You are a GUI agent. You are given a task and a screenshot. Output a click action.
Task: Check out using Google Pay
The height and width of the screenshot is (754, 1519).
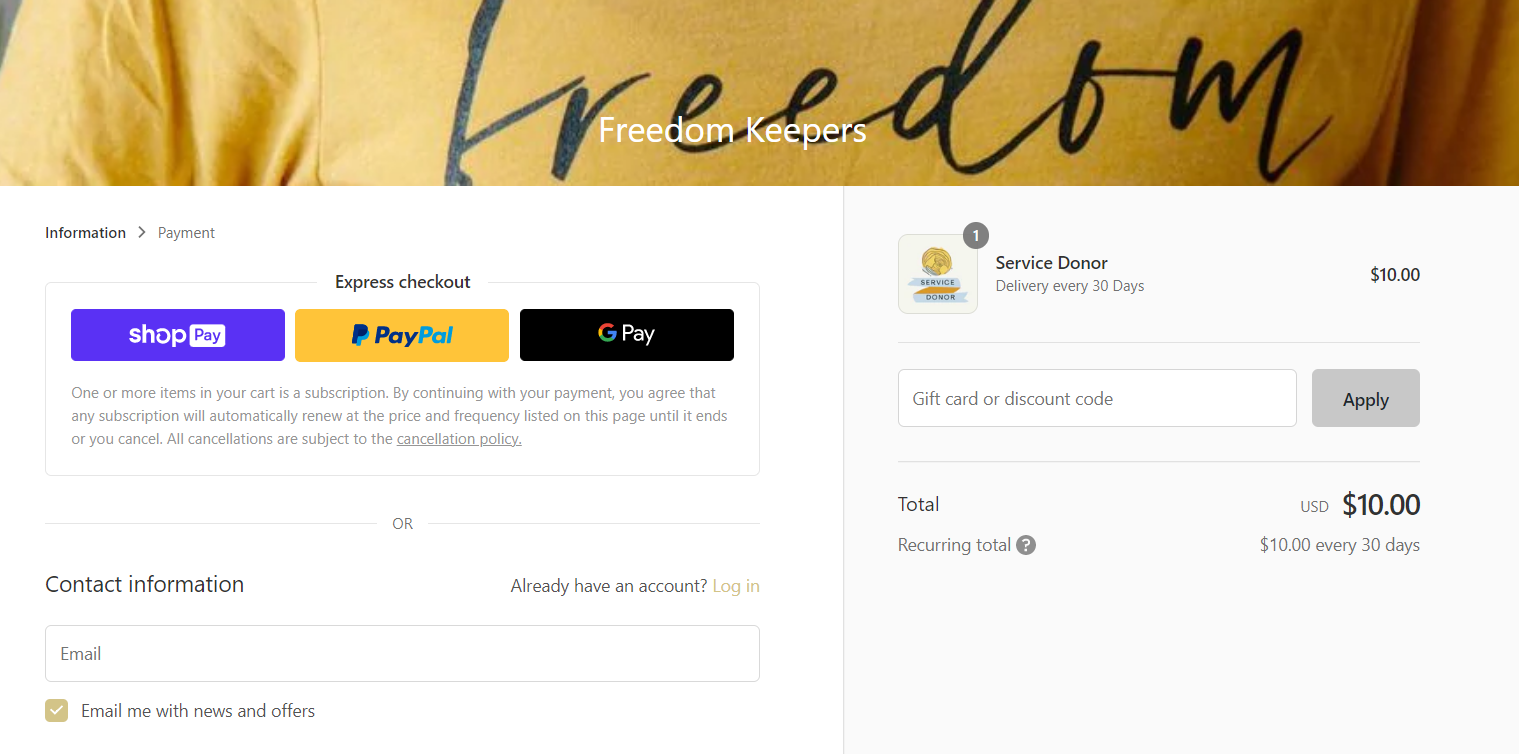[x=627, y=335]
